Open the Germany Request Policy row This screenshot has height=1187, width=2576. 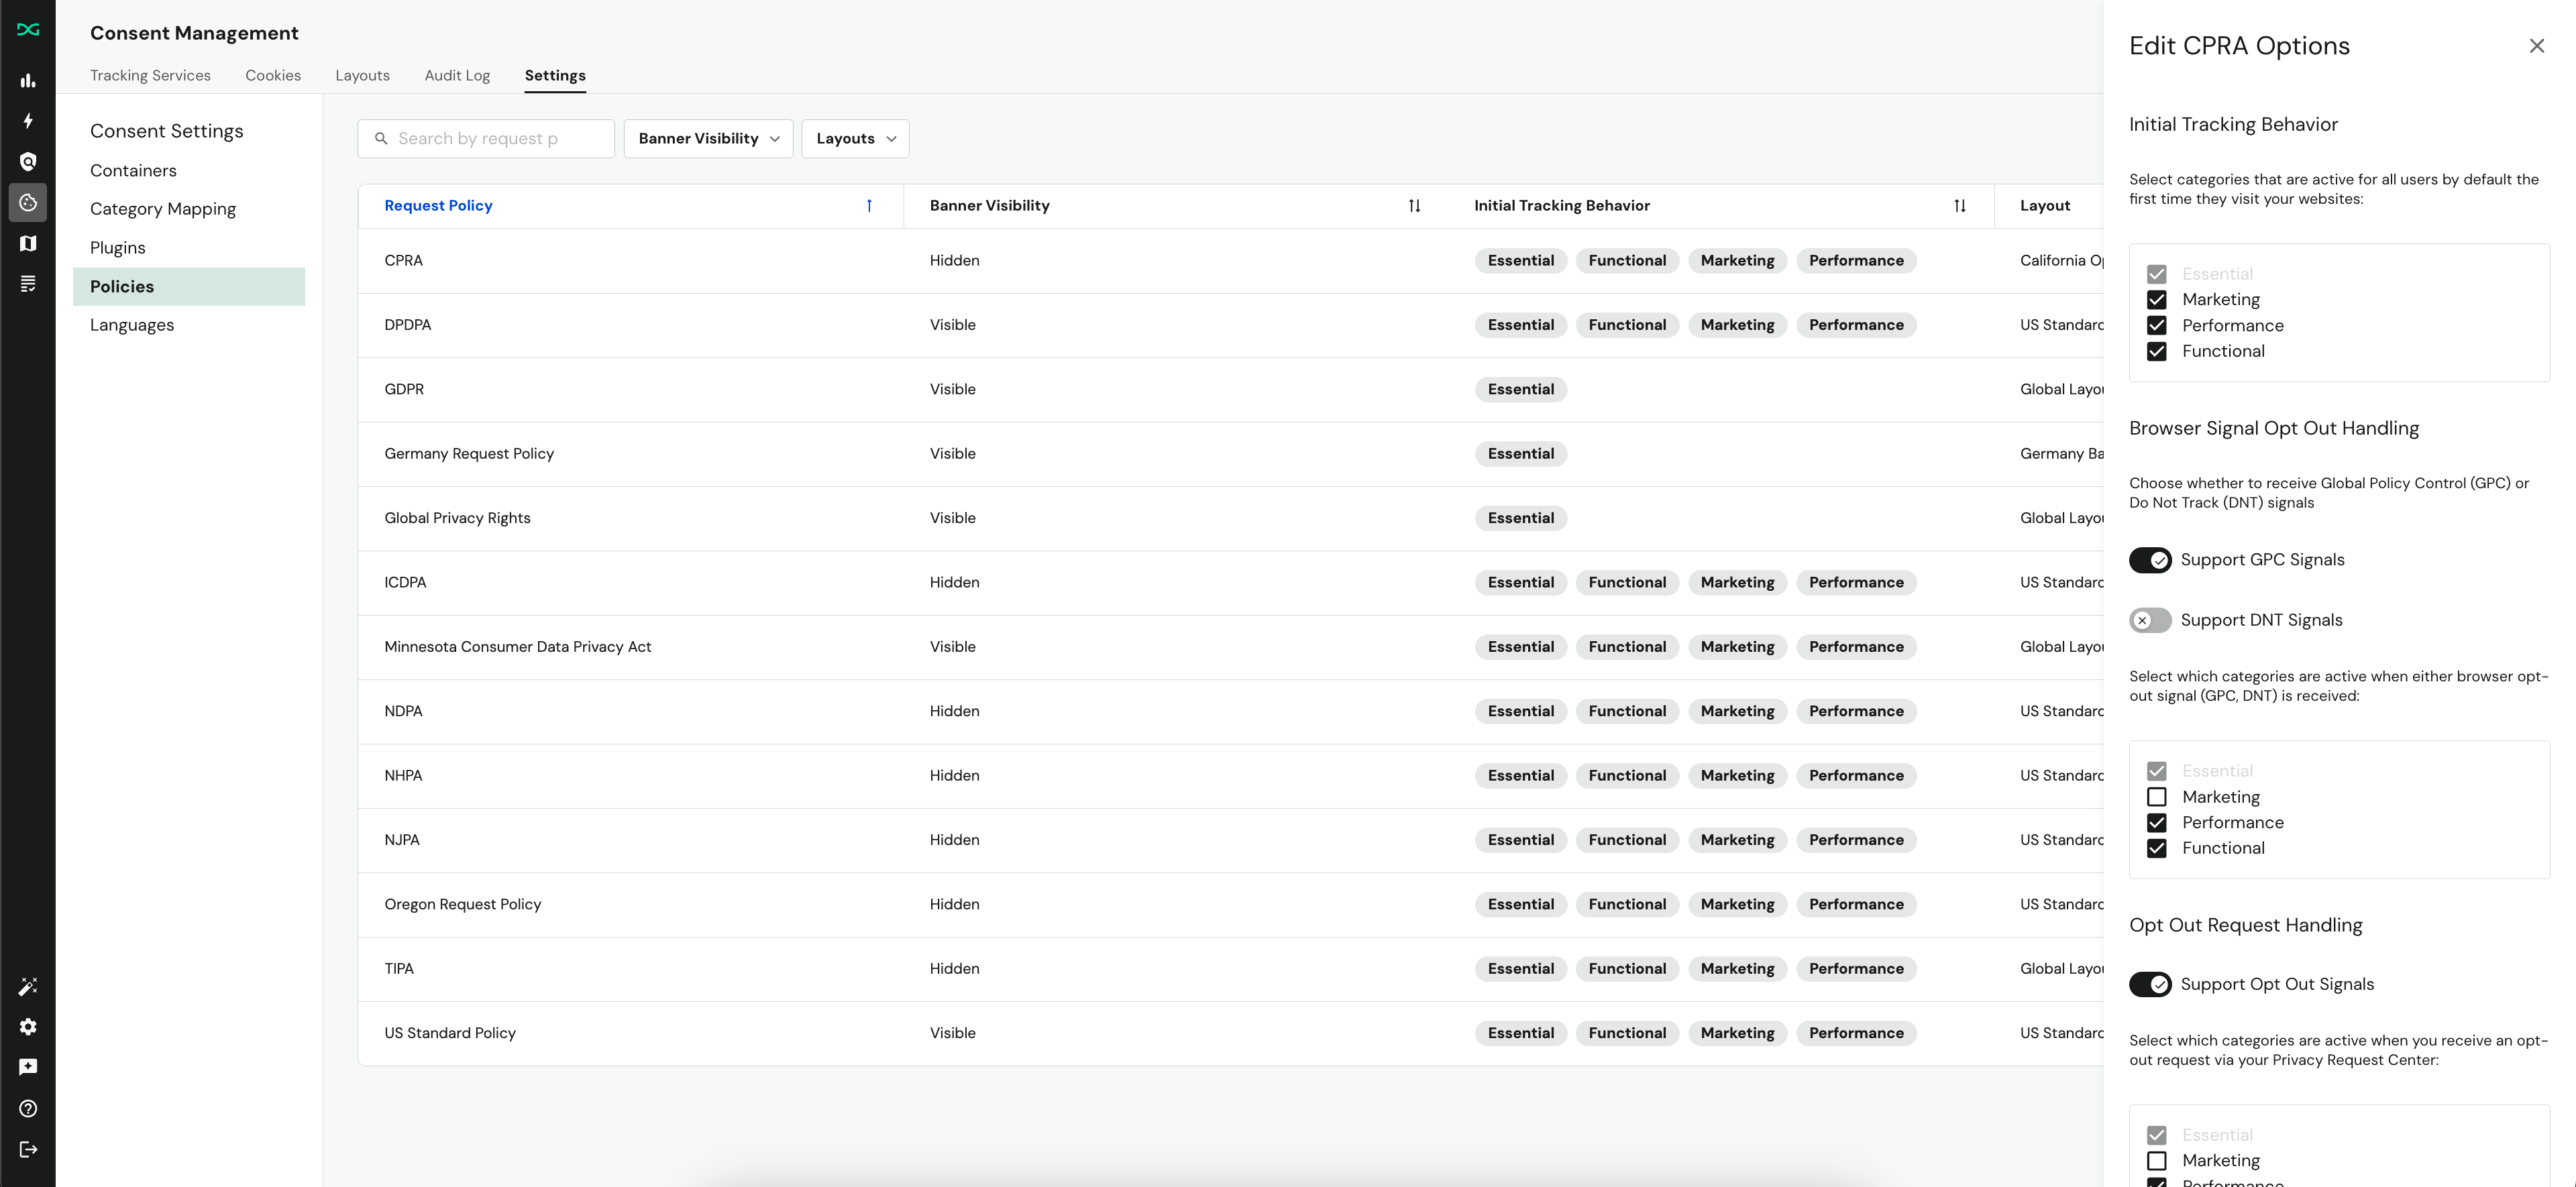pos(1231,454)
